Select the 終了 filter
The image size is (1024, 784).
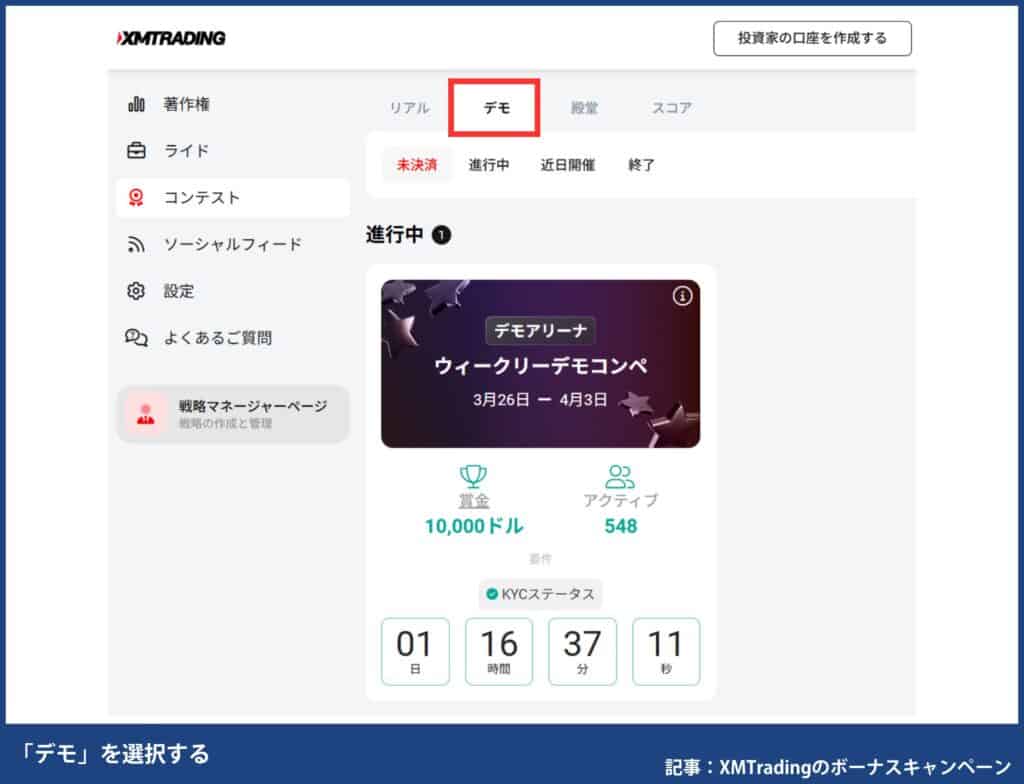[641, 165]
